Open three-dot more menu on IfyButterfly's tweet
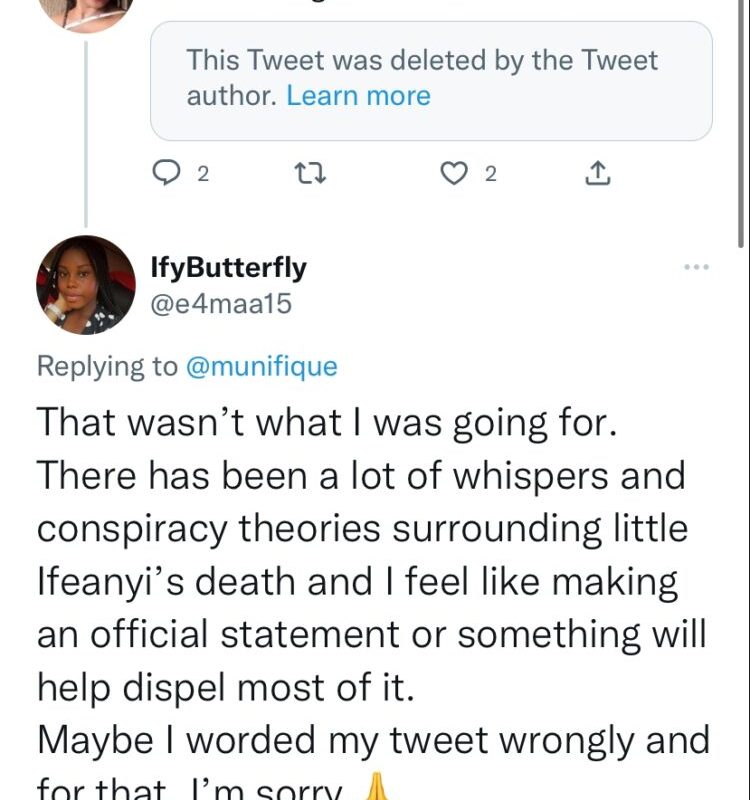 (696, 267)
